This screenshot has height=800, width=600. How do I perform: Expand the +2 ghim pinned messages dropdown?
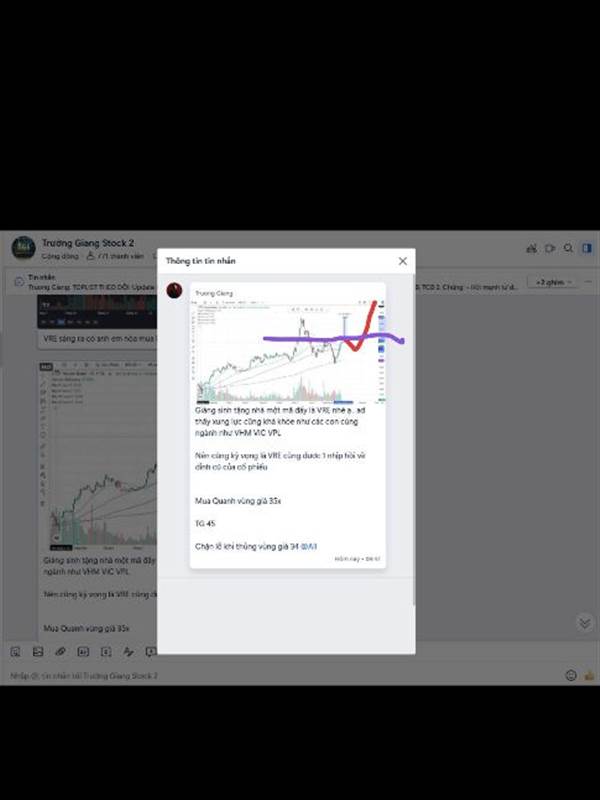pos(553,282)
